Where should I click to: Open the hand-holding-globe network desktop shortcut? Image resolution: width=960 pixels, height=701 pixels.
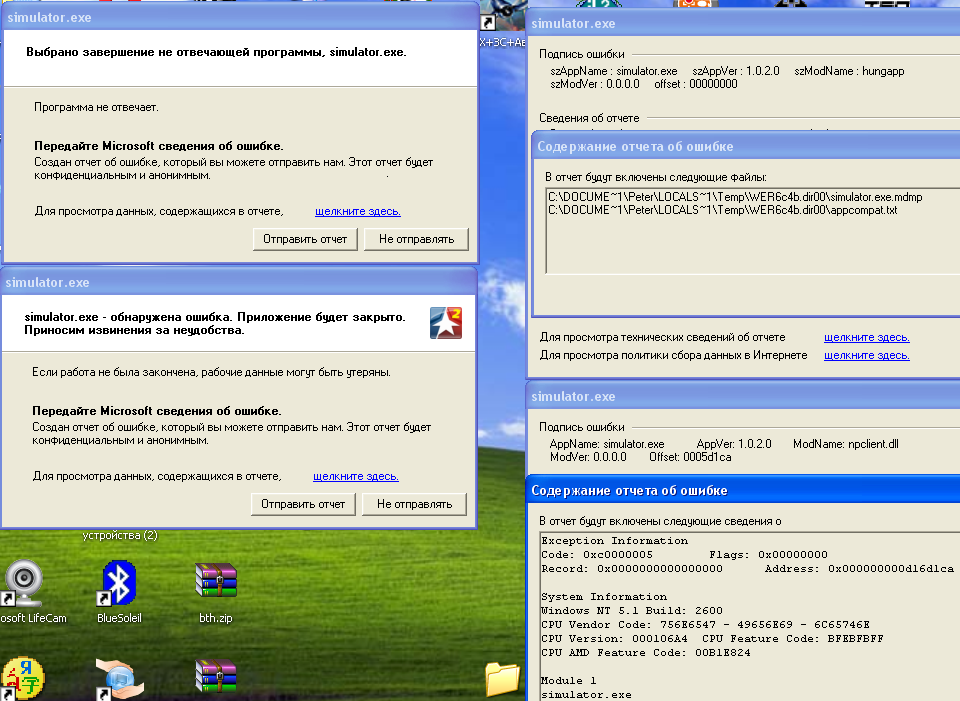click(x=119, y=680)
